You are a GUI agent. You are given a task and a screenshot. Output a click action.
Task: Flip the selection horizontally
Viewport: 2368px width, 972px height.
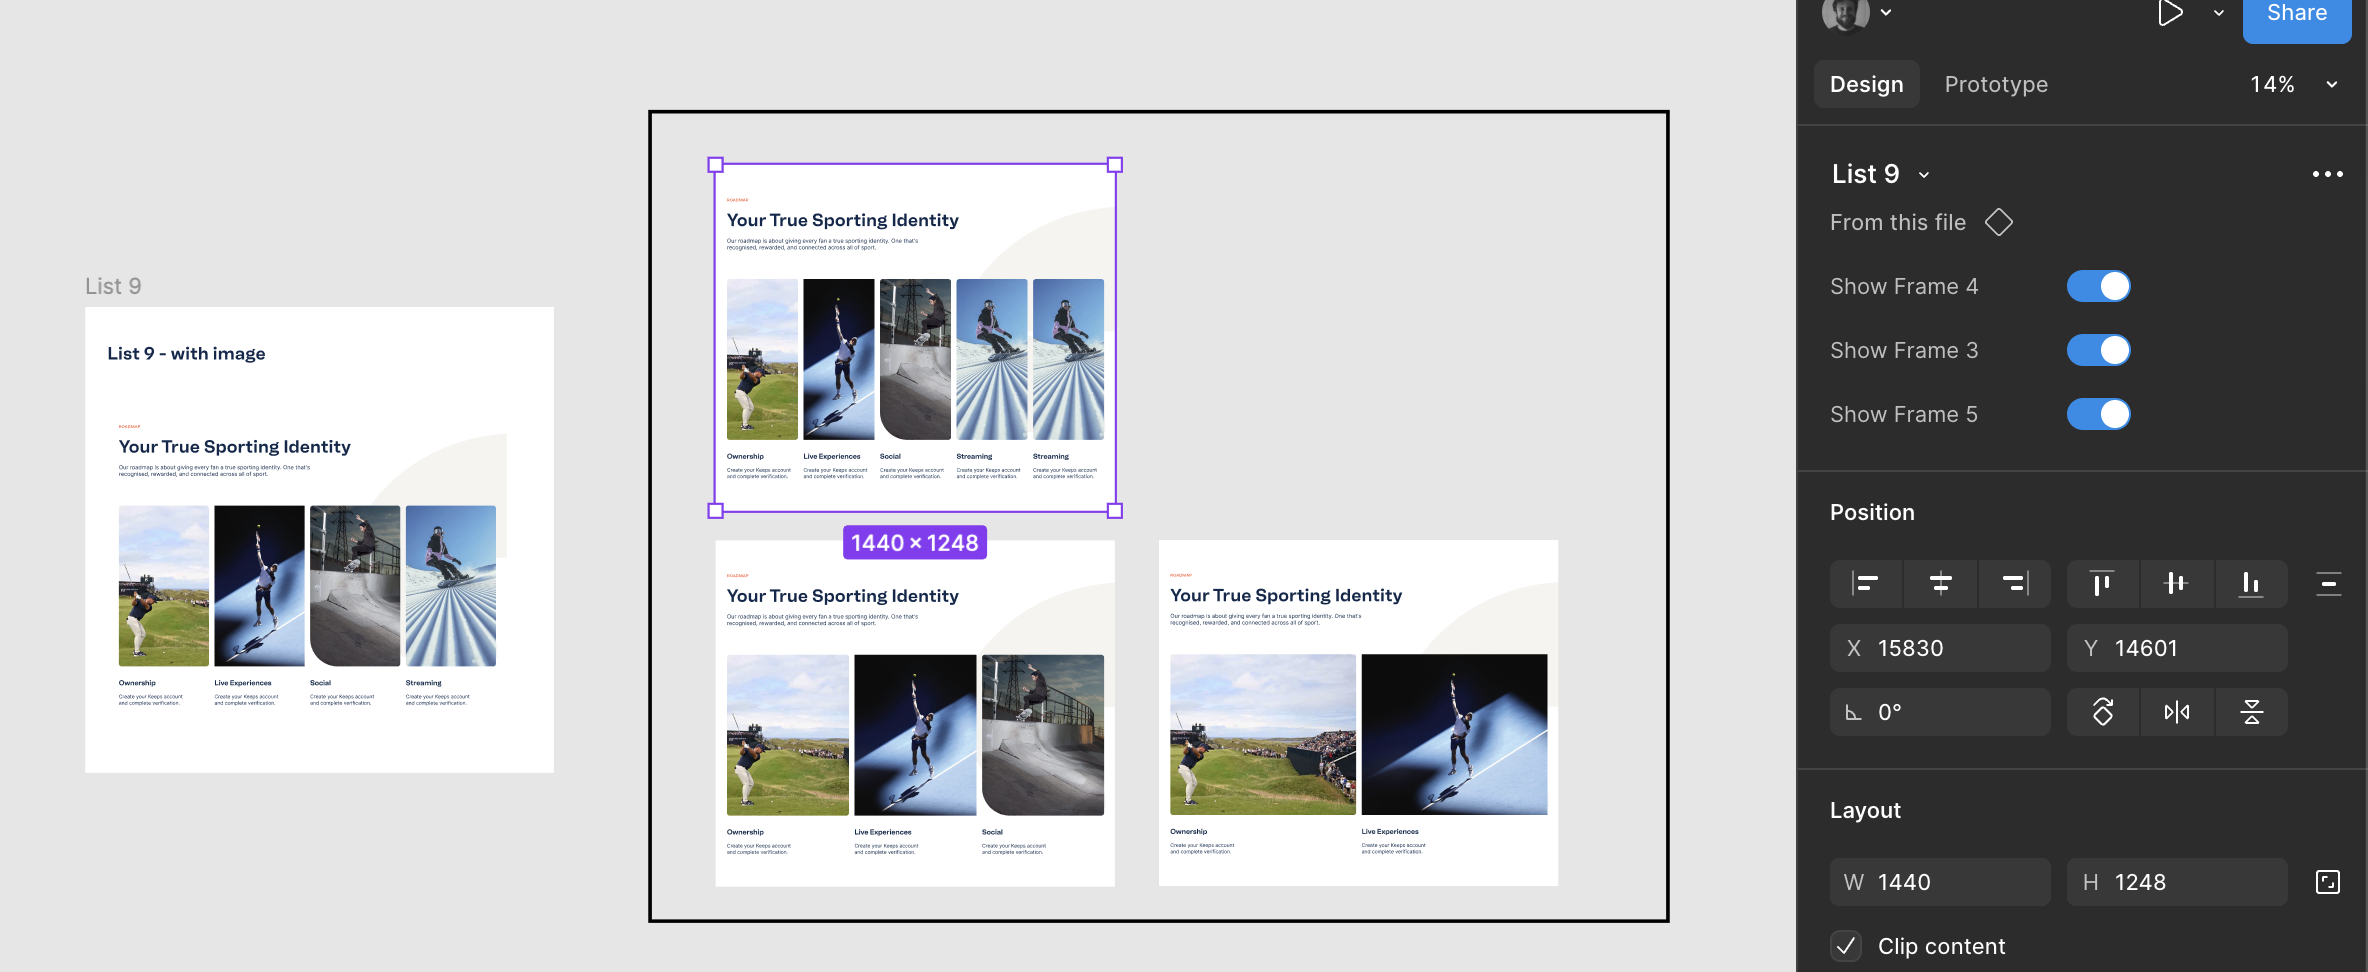(x=2177, y=712)
